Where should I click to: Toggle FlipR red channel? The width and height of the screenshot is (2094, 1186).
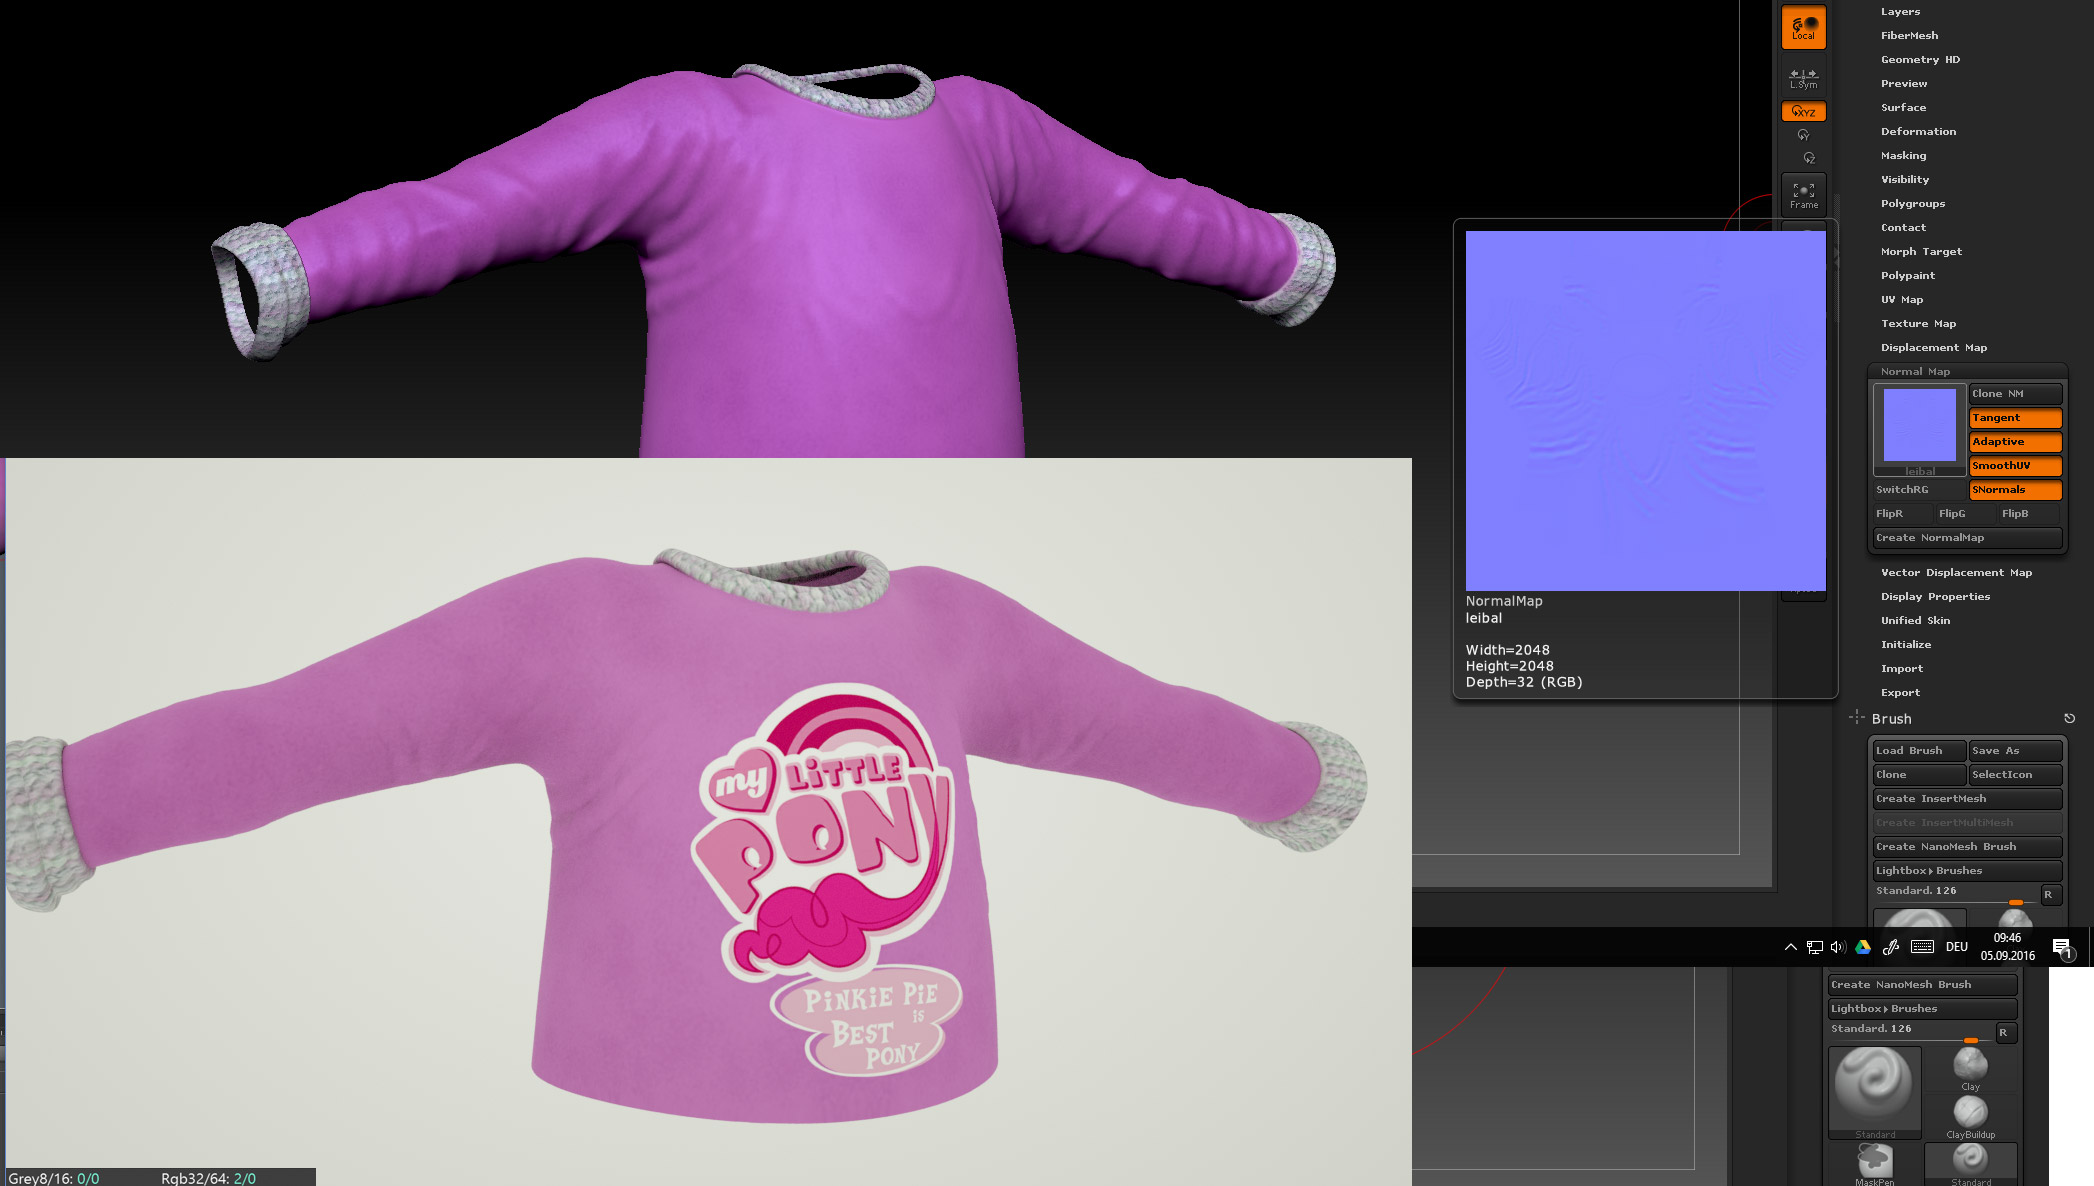pos(1903,514)
